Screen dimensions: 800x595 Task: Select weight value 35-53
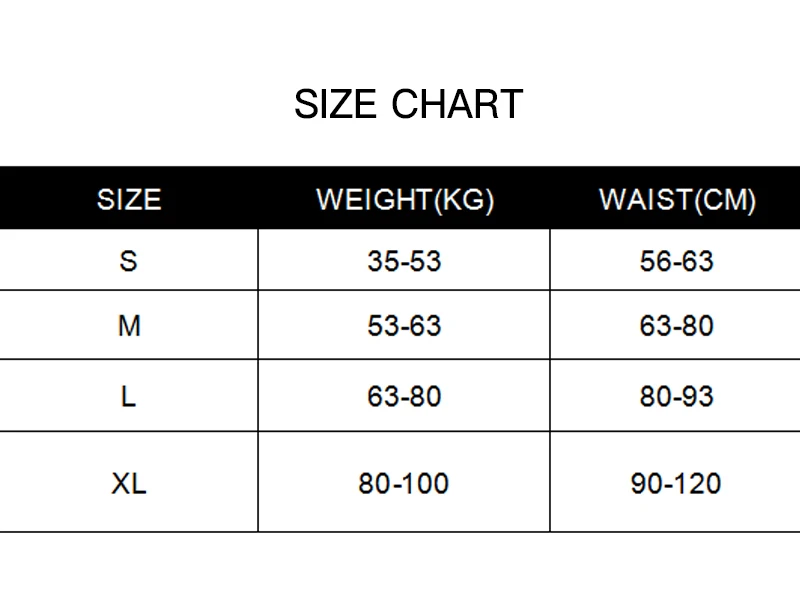[404, 261]
